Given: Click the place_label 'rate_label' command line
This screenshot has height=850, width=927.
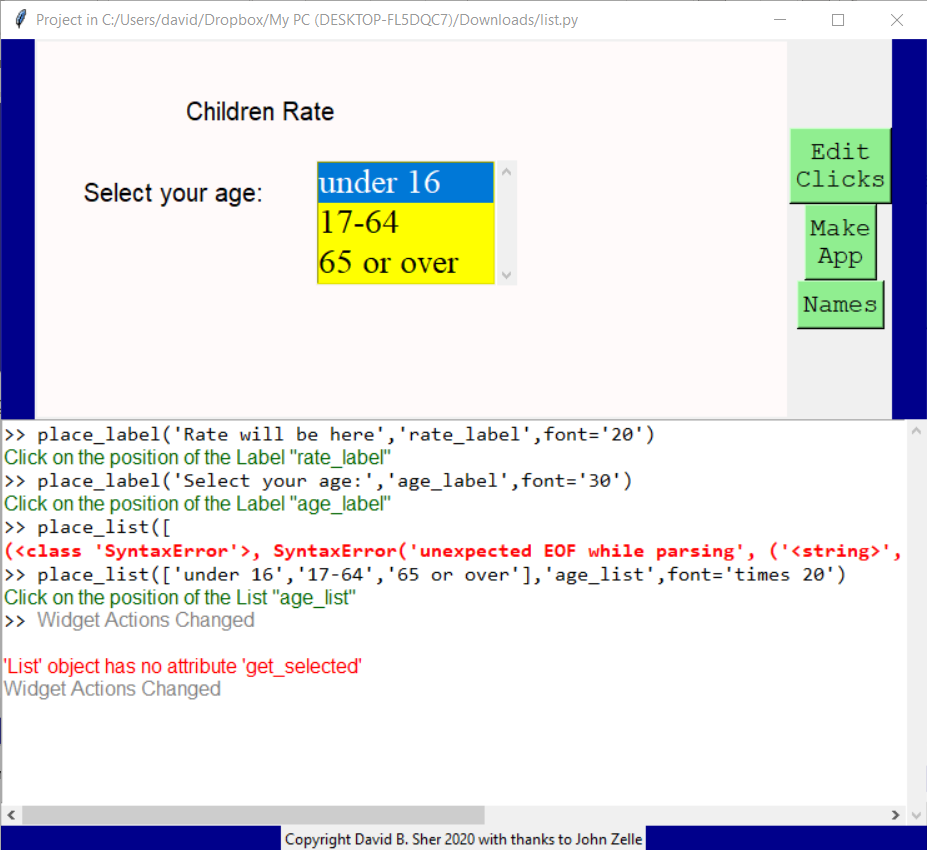Looking at the screenshot, I should 329,434.
